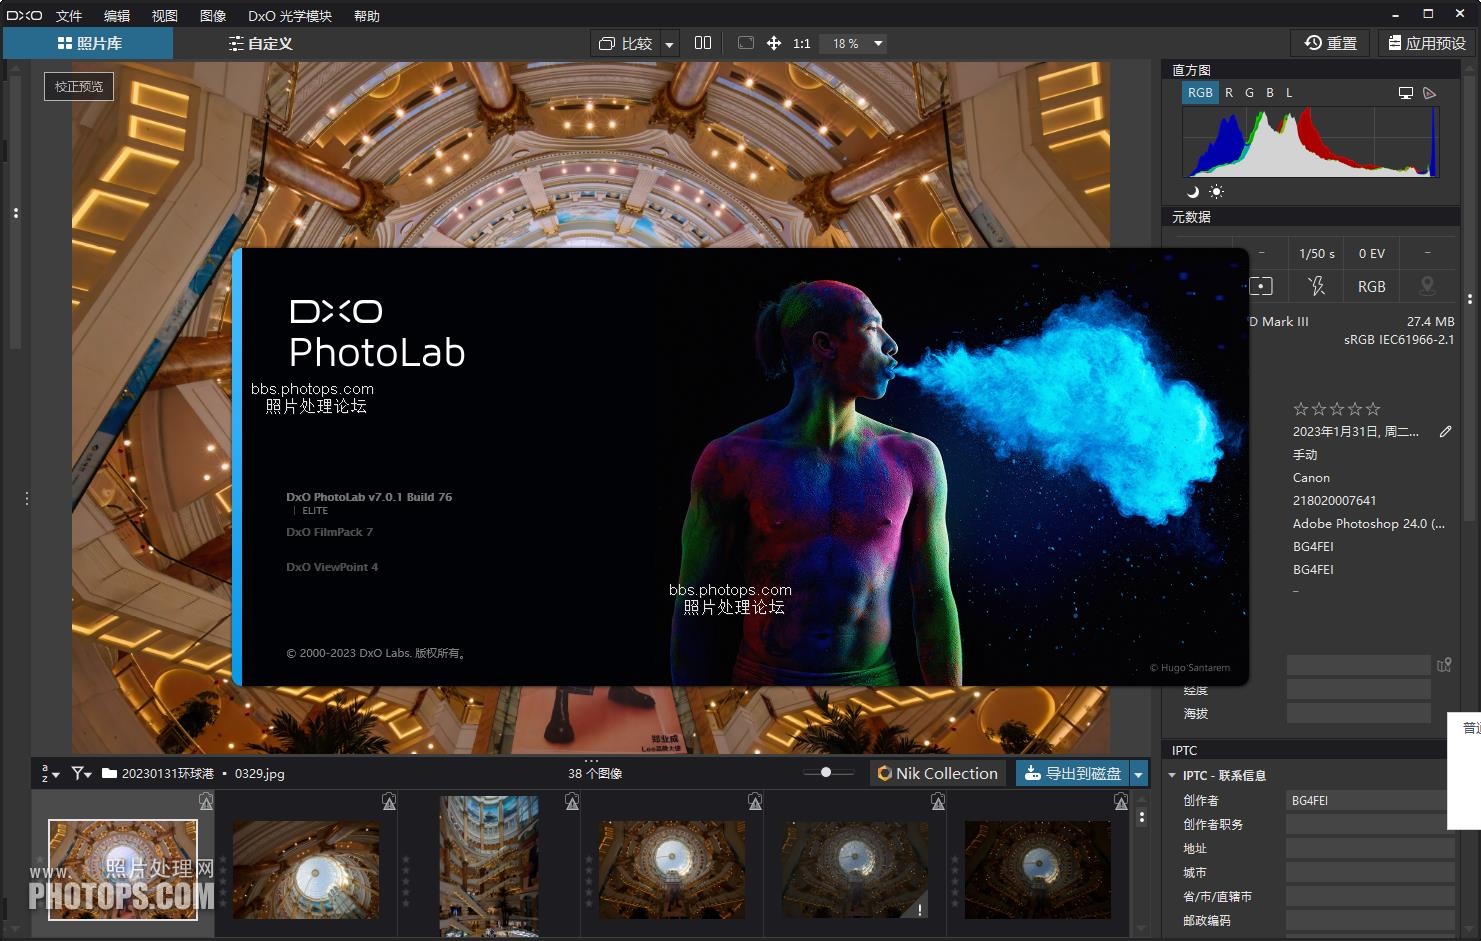Toggle monitor gamut warning icon

click(1406, 93)
